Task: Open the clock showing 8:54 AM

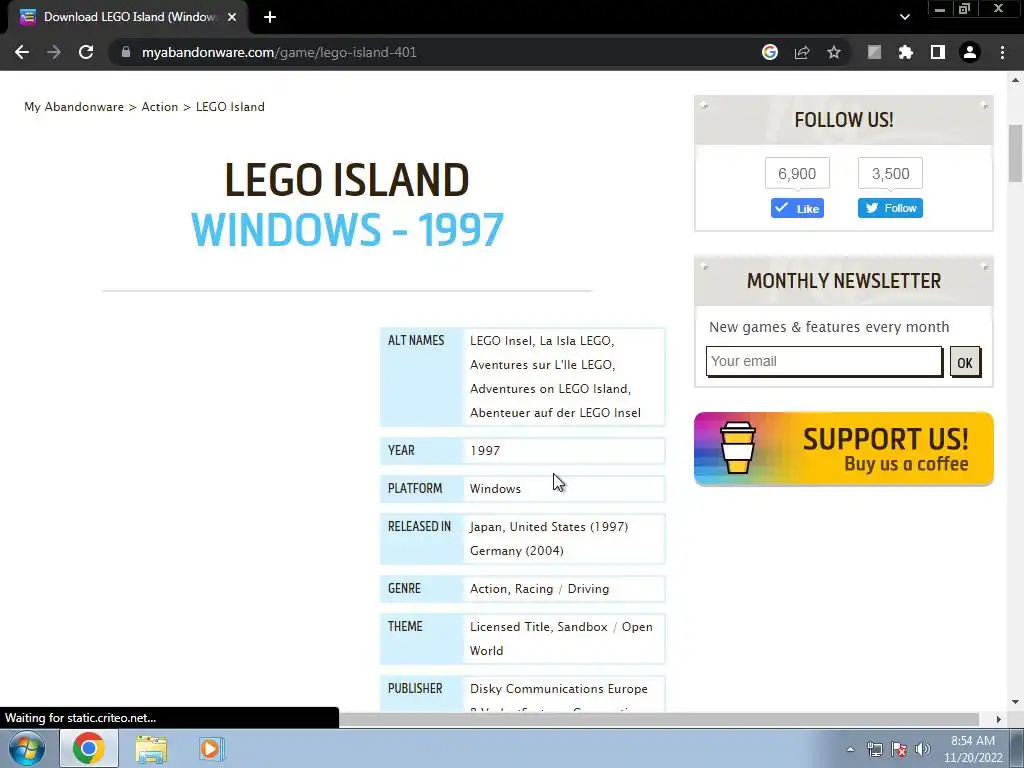Action: (x=972, y=749)
